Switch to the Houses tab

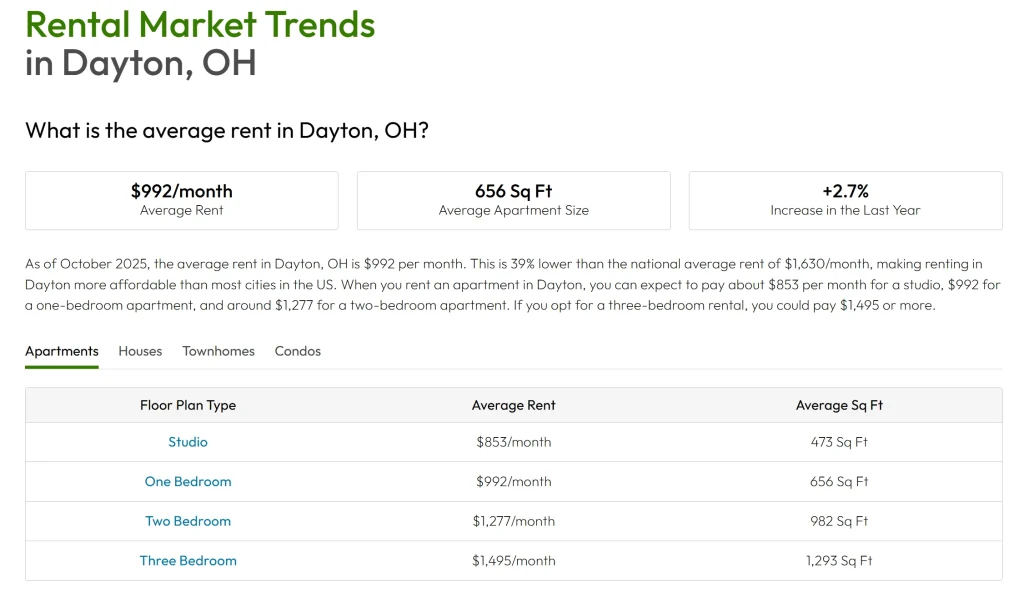pyautogui.click(x=140, y=351)
